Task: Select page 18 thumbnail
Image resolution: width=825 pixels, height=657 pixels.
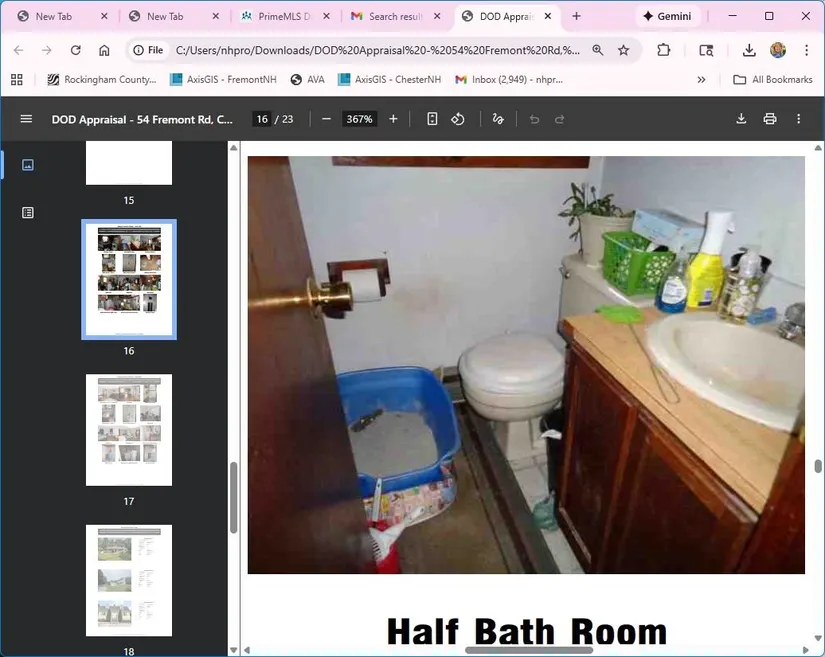Action: [x=129, y=580]
